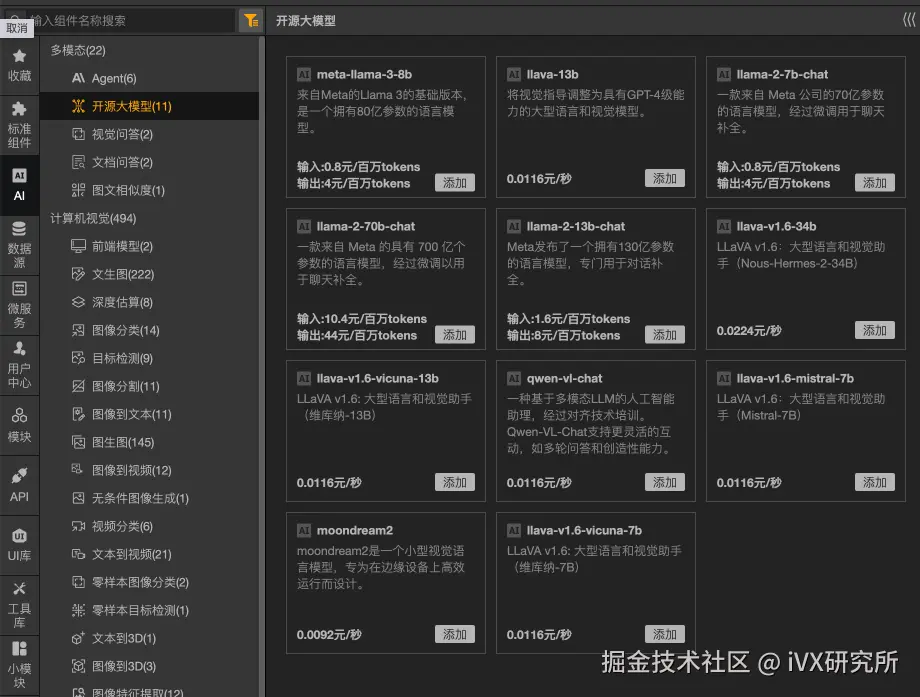Add the llava-v1.6-mistral-7b model
Screen dimensions: 920x697
[875, 482]
